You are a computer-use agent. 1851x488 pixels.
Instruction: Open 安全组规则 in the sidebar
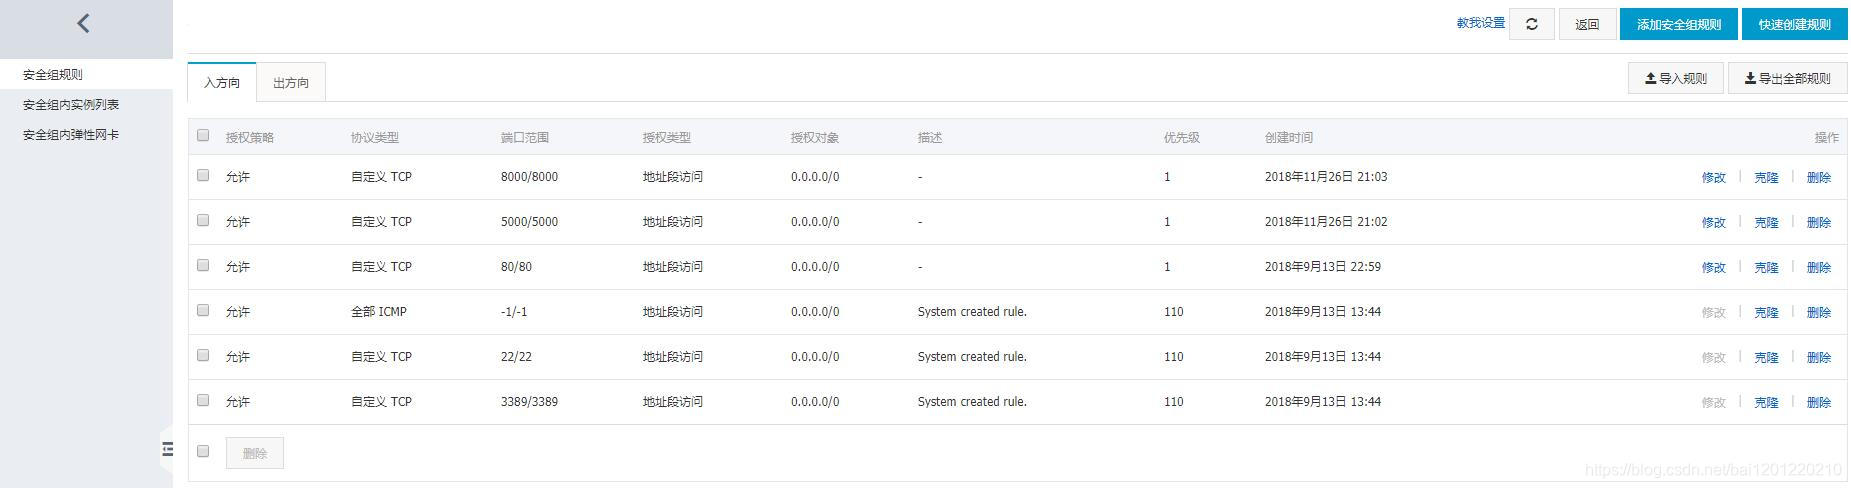pos(86,74)
